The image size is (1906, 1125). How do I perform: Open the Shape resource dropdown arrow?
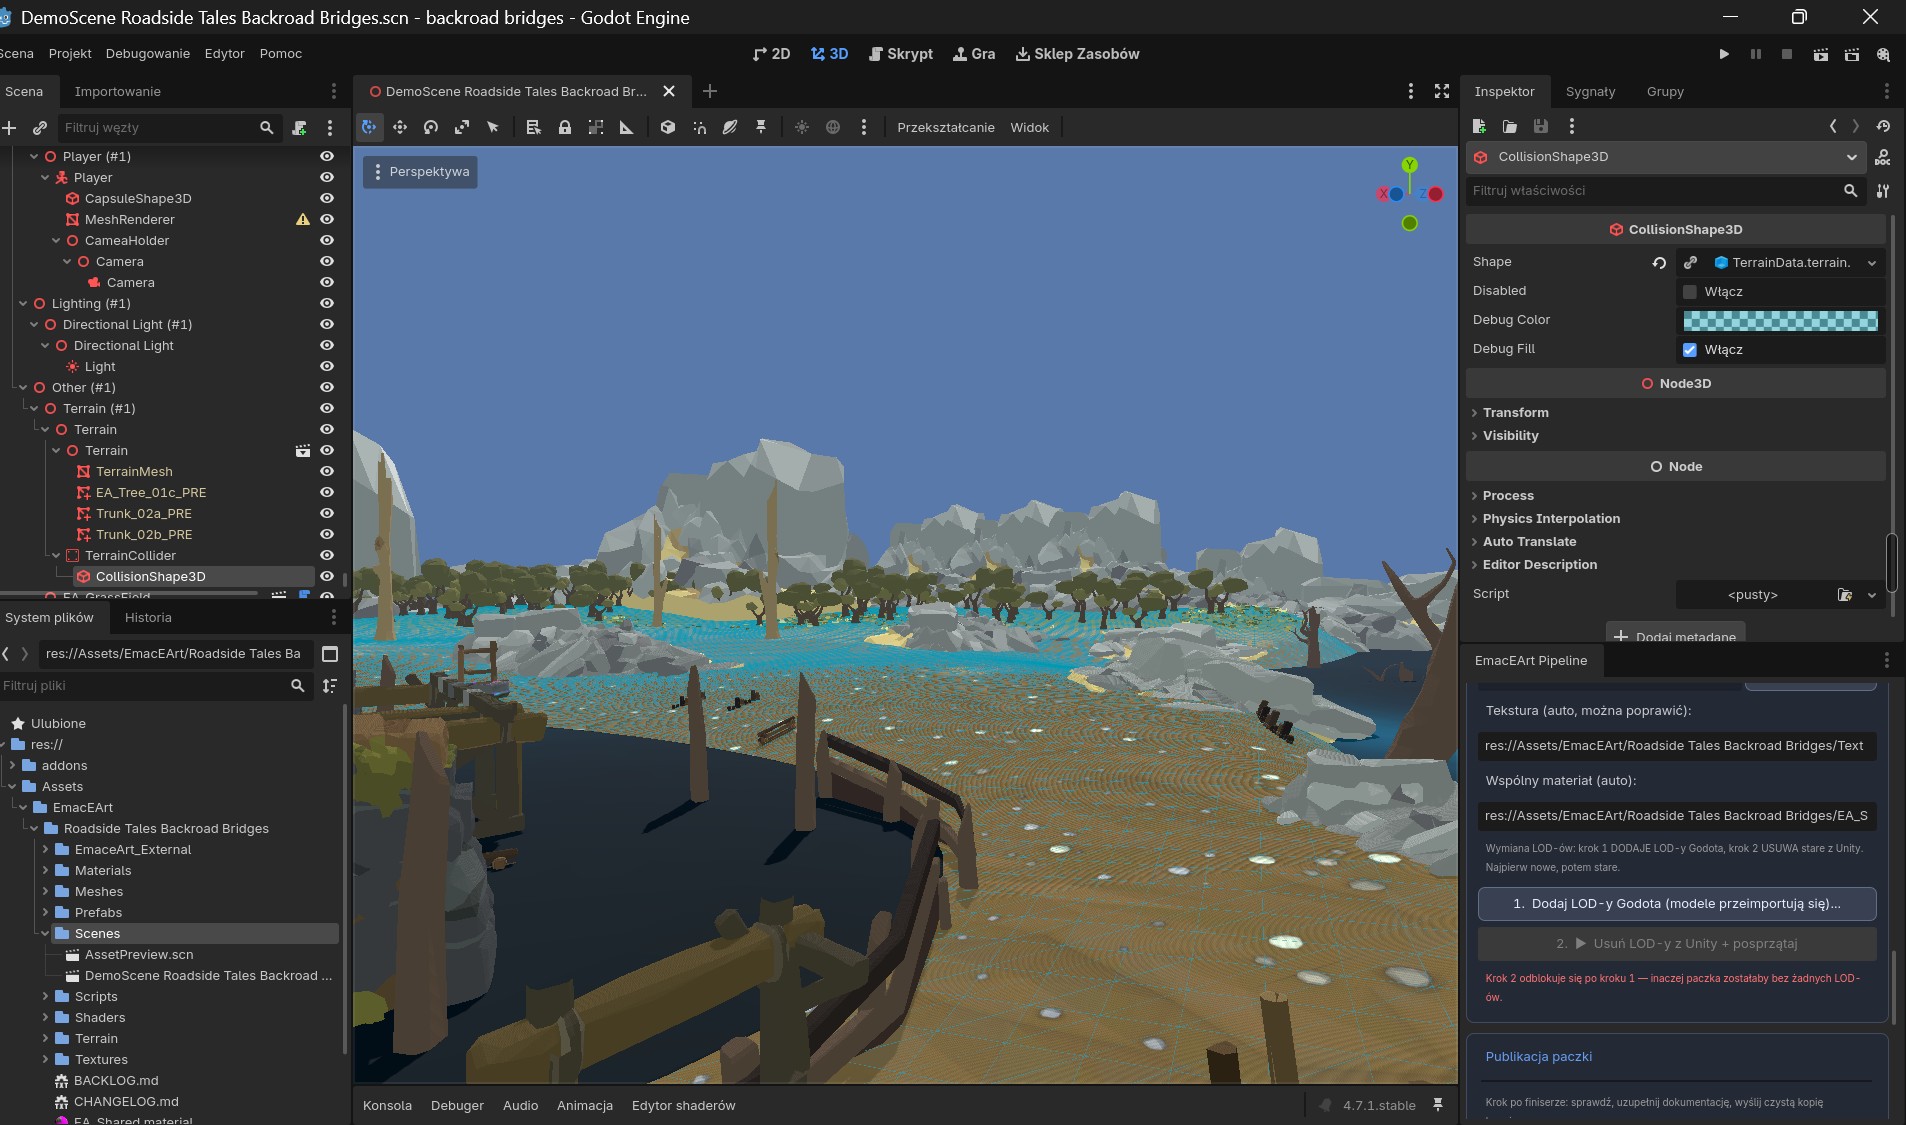click(1872, 263)
